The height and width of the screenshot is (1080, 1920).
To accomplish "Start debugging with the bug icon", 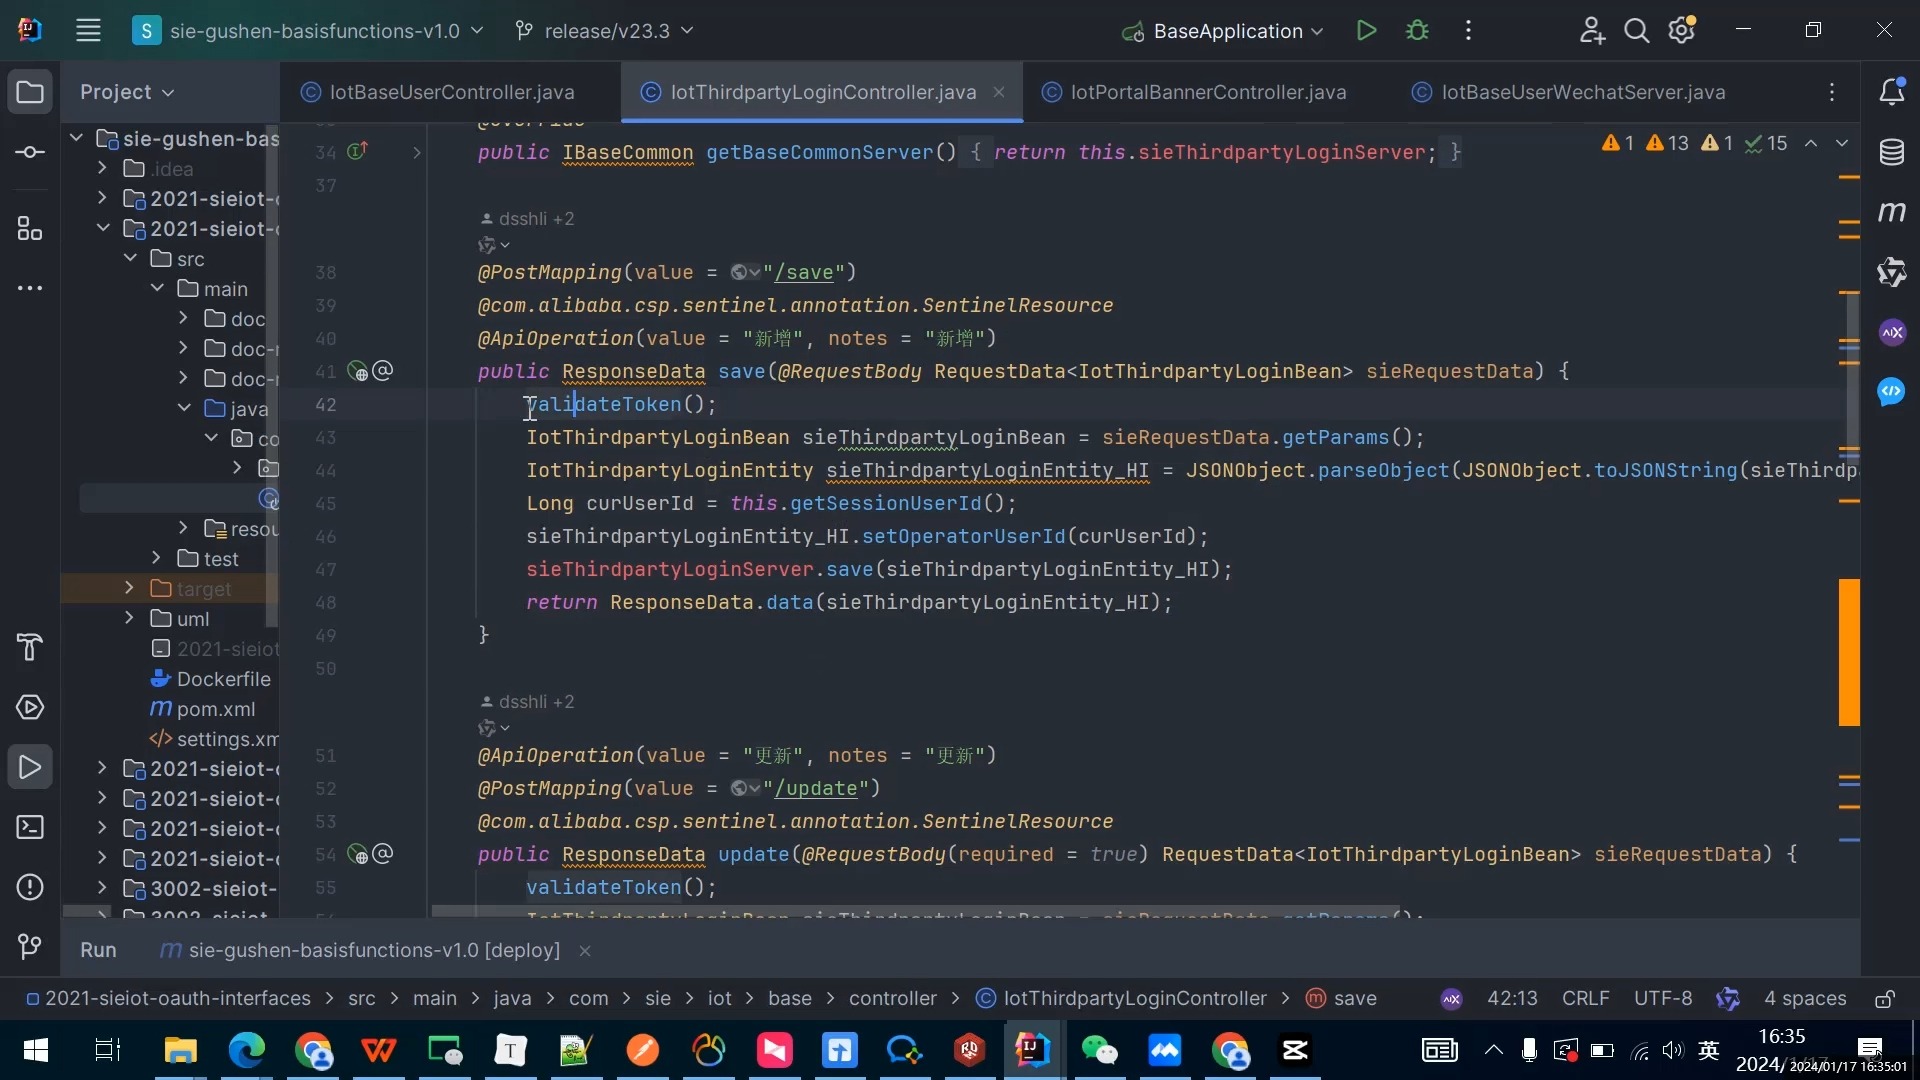I will (x=1417, y=31).
